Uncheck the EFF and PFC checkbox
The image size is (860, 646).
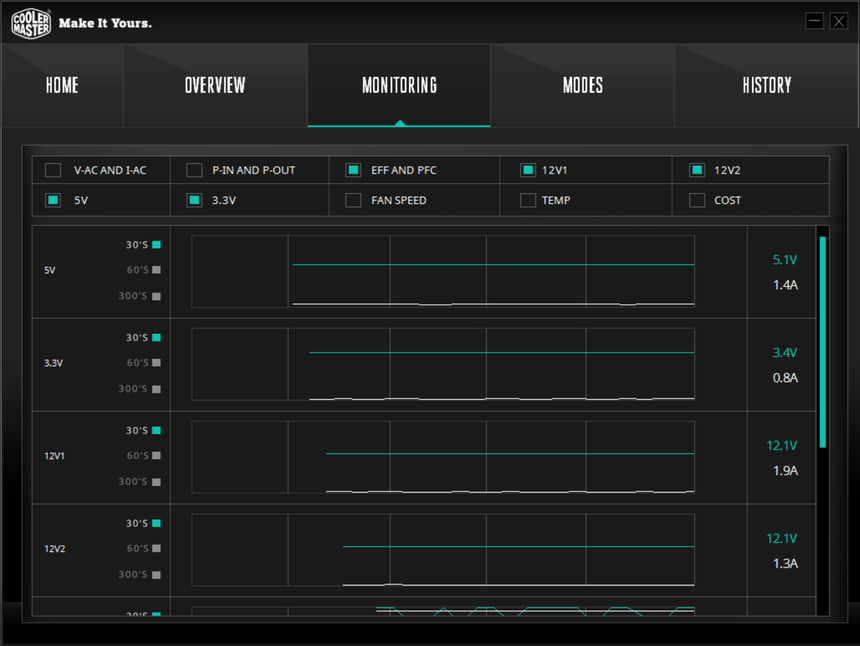pos(353,170)
